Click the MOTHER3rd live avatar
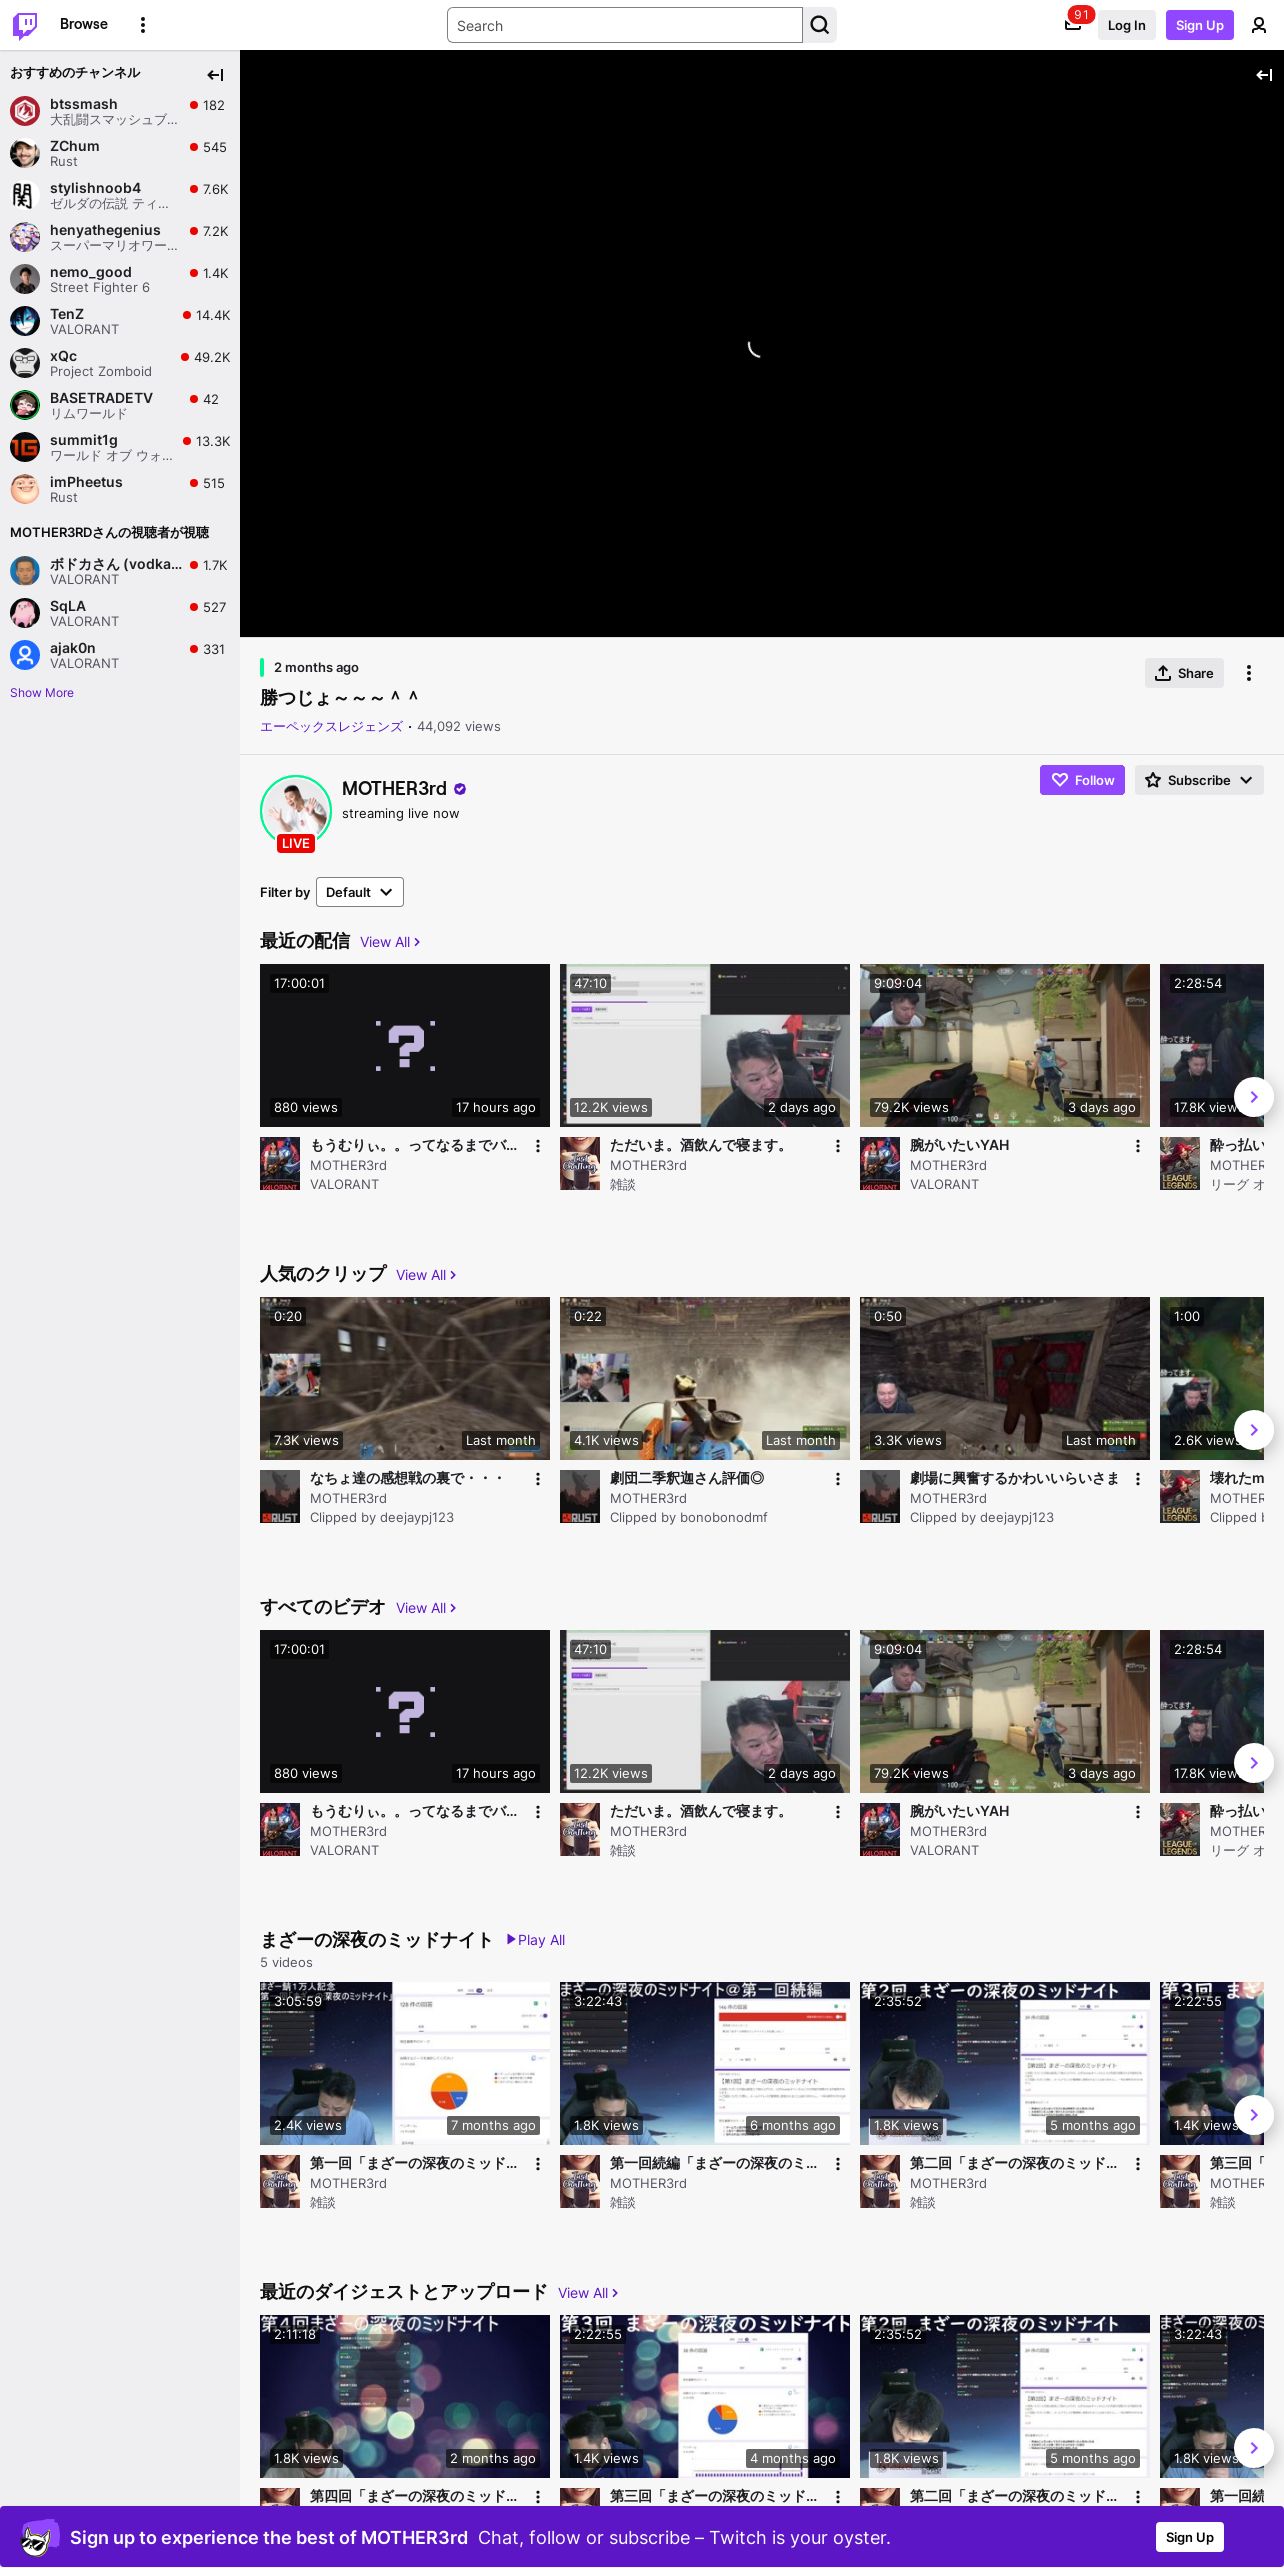1284x2568 pixels. click(296, 812)
